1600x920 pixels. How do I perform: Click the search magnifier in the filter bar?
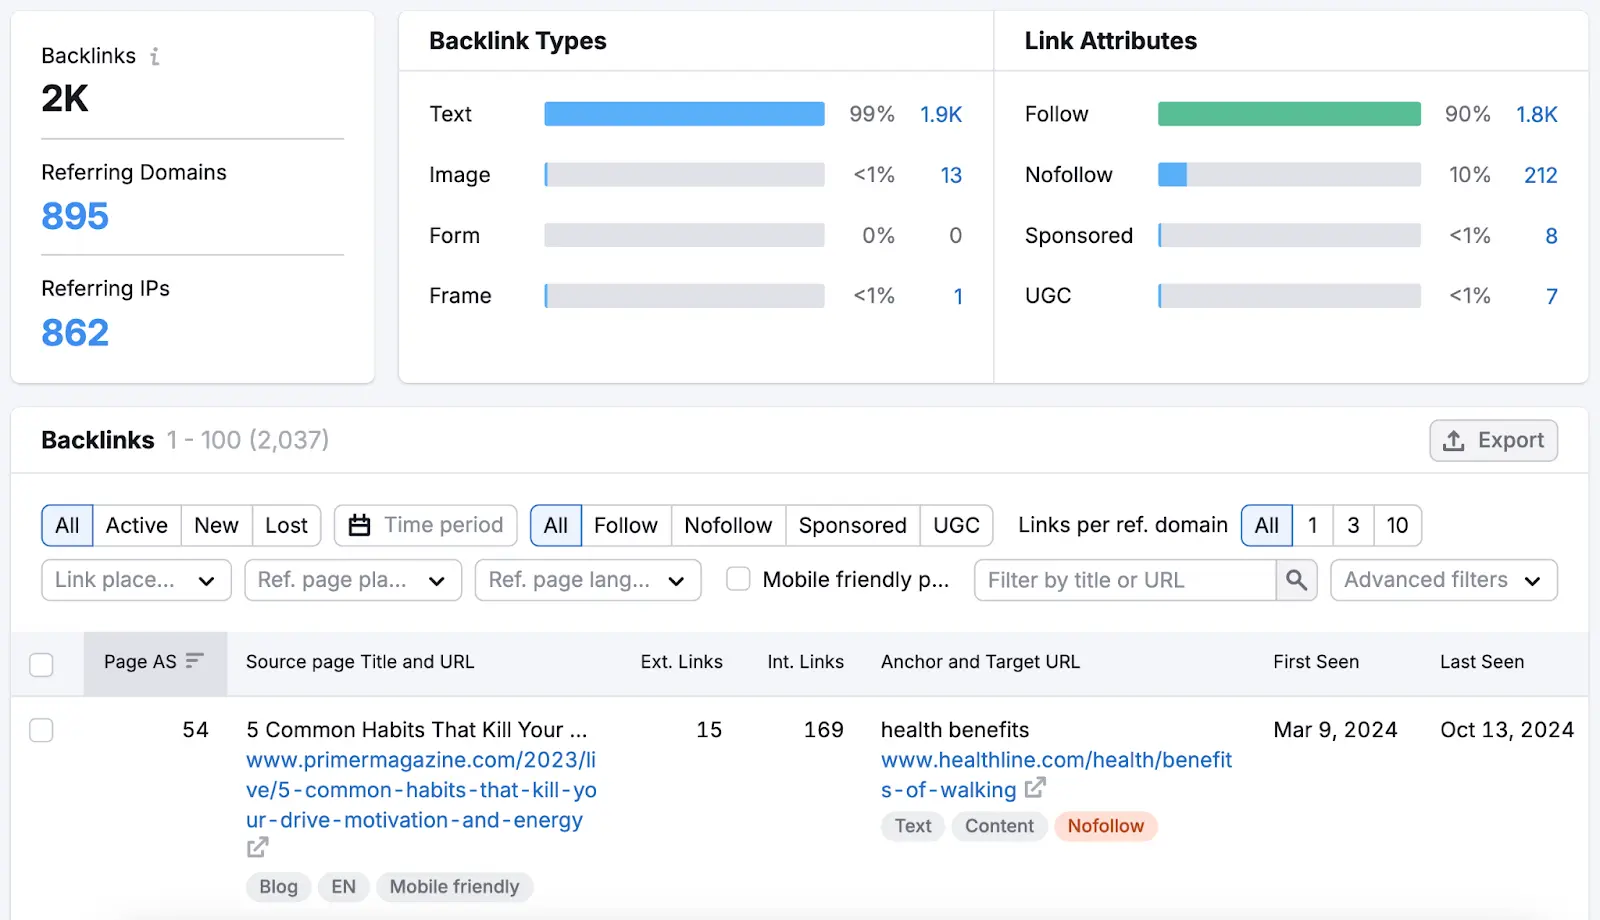(1297, 580)
